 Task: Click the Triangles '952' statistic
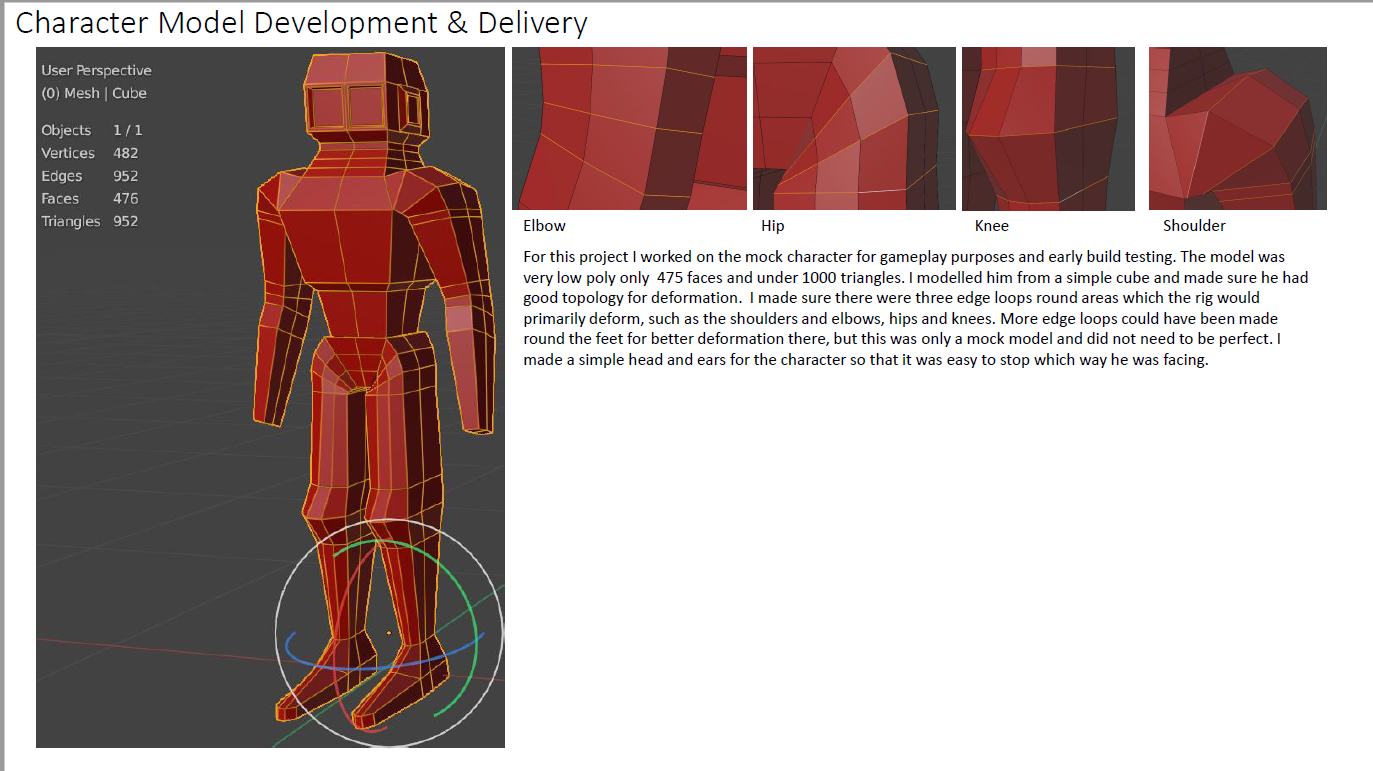click(x=125, y=222)
